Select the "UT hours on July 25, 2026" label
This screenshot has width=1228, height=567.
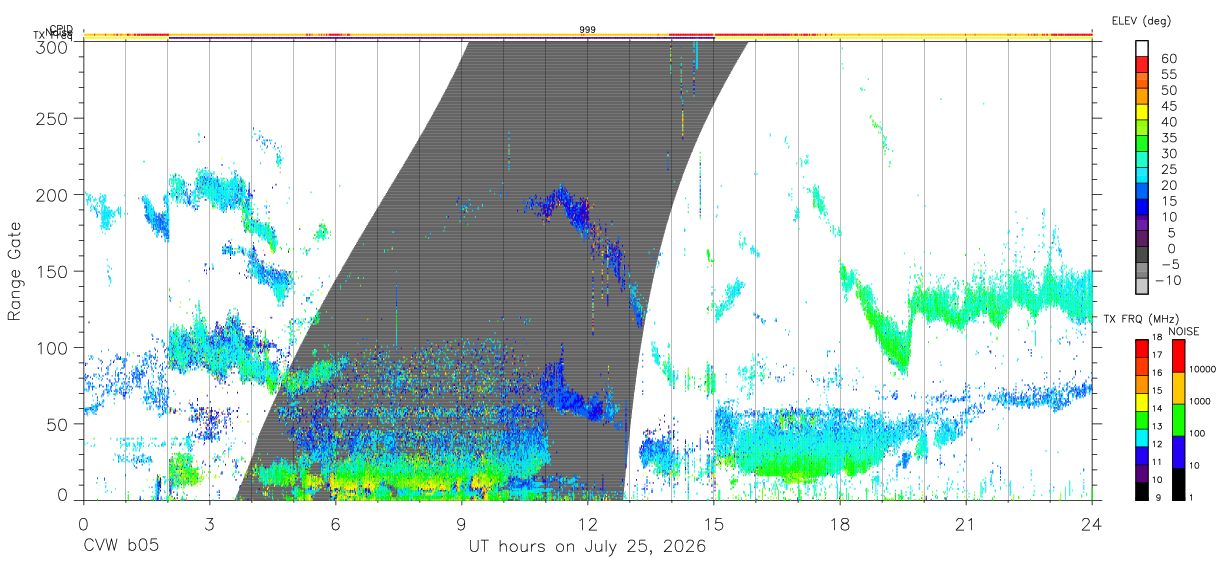coord(587,547)
